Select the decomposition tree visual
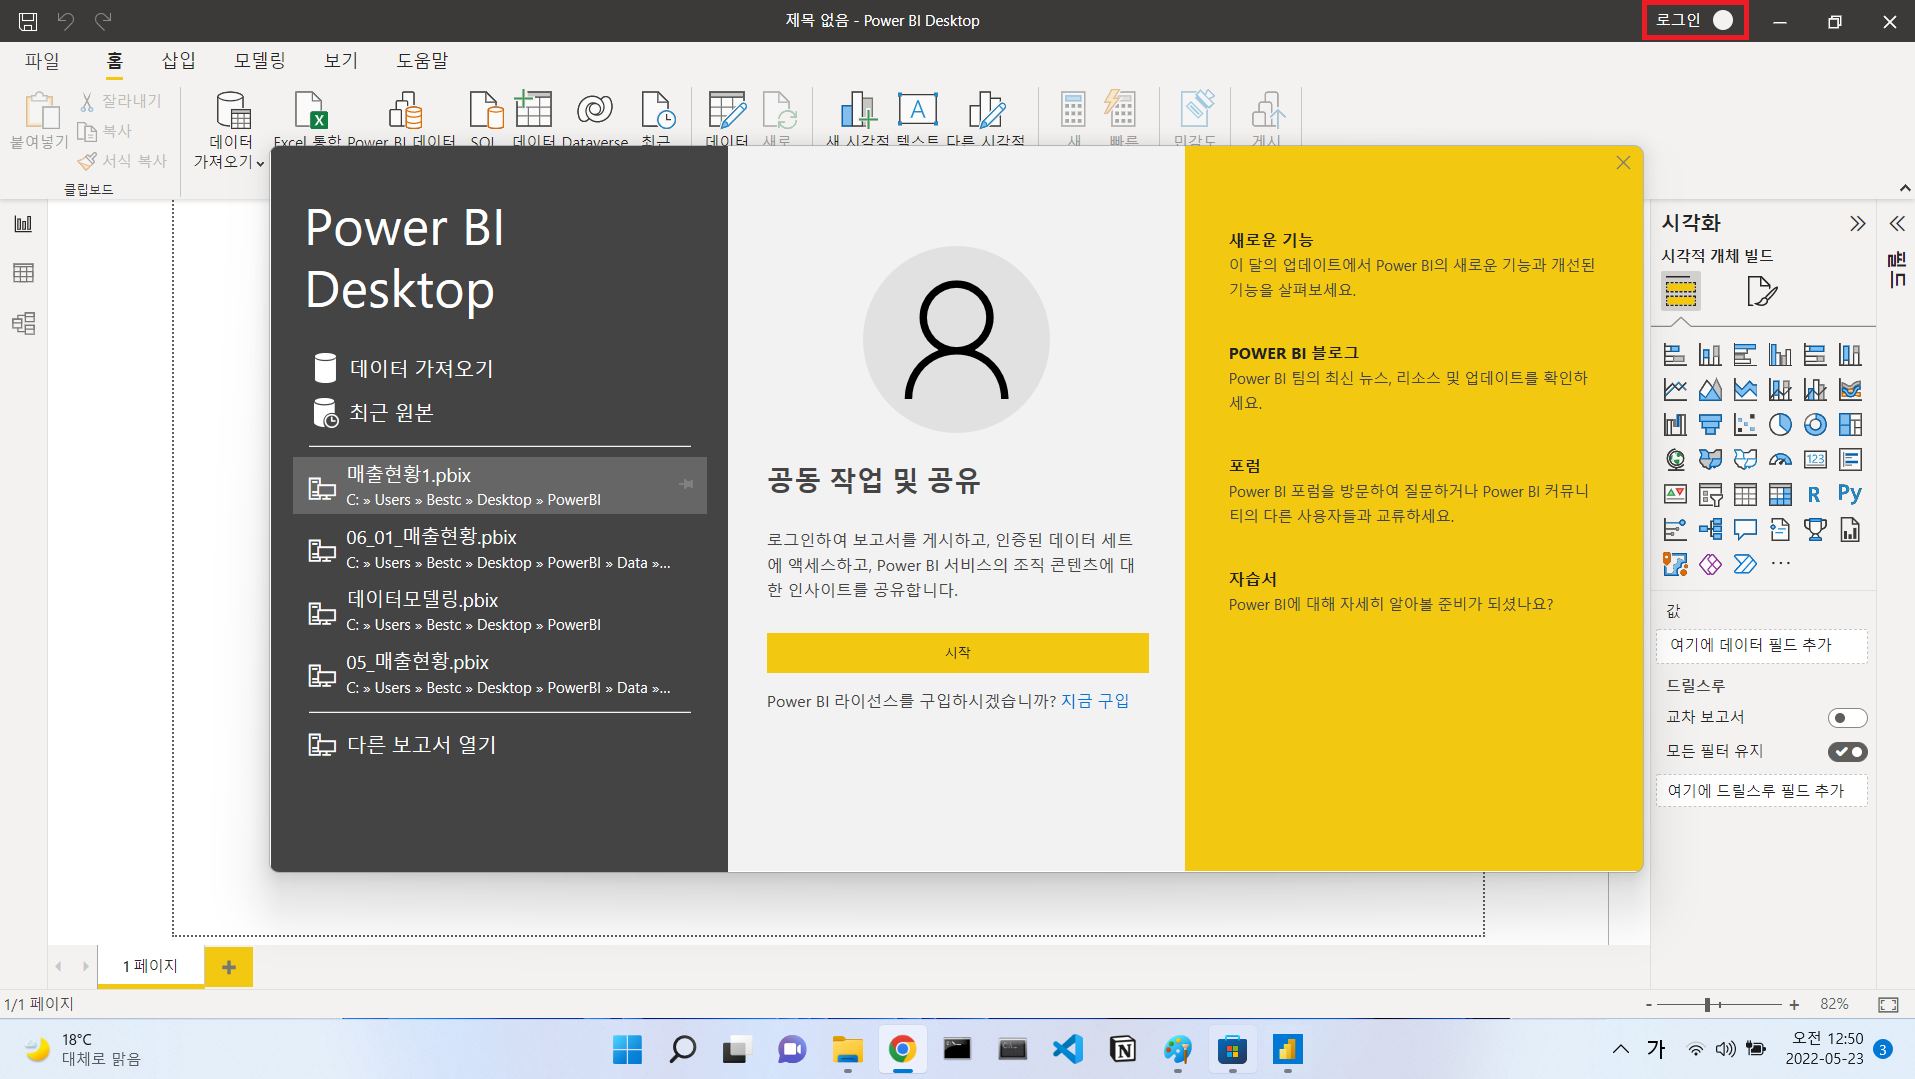The width and height of the screenshot is (1915, 1079). (x=1710, y=530)
